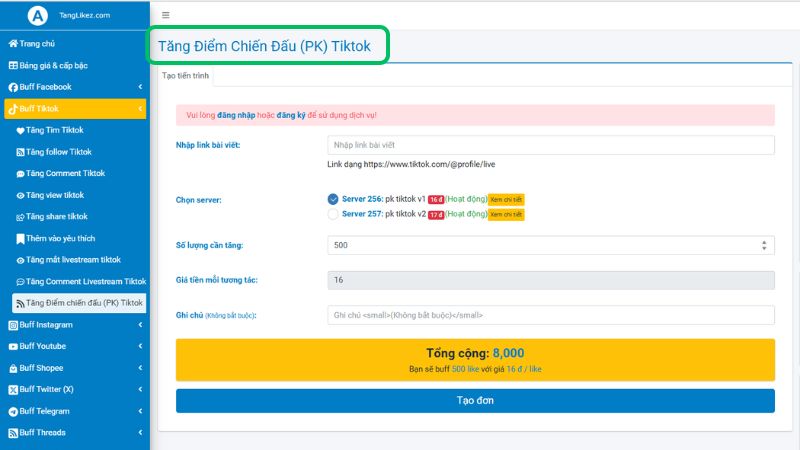
Task: Collapse Buff Tiktok menu chevron
Action: pyautogui.click(x=140, y=109)
